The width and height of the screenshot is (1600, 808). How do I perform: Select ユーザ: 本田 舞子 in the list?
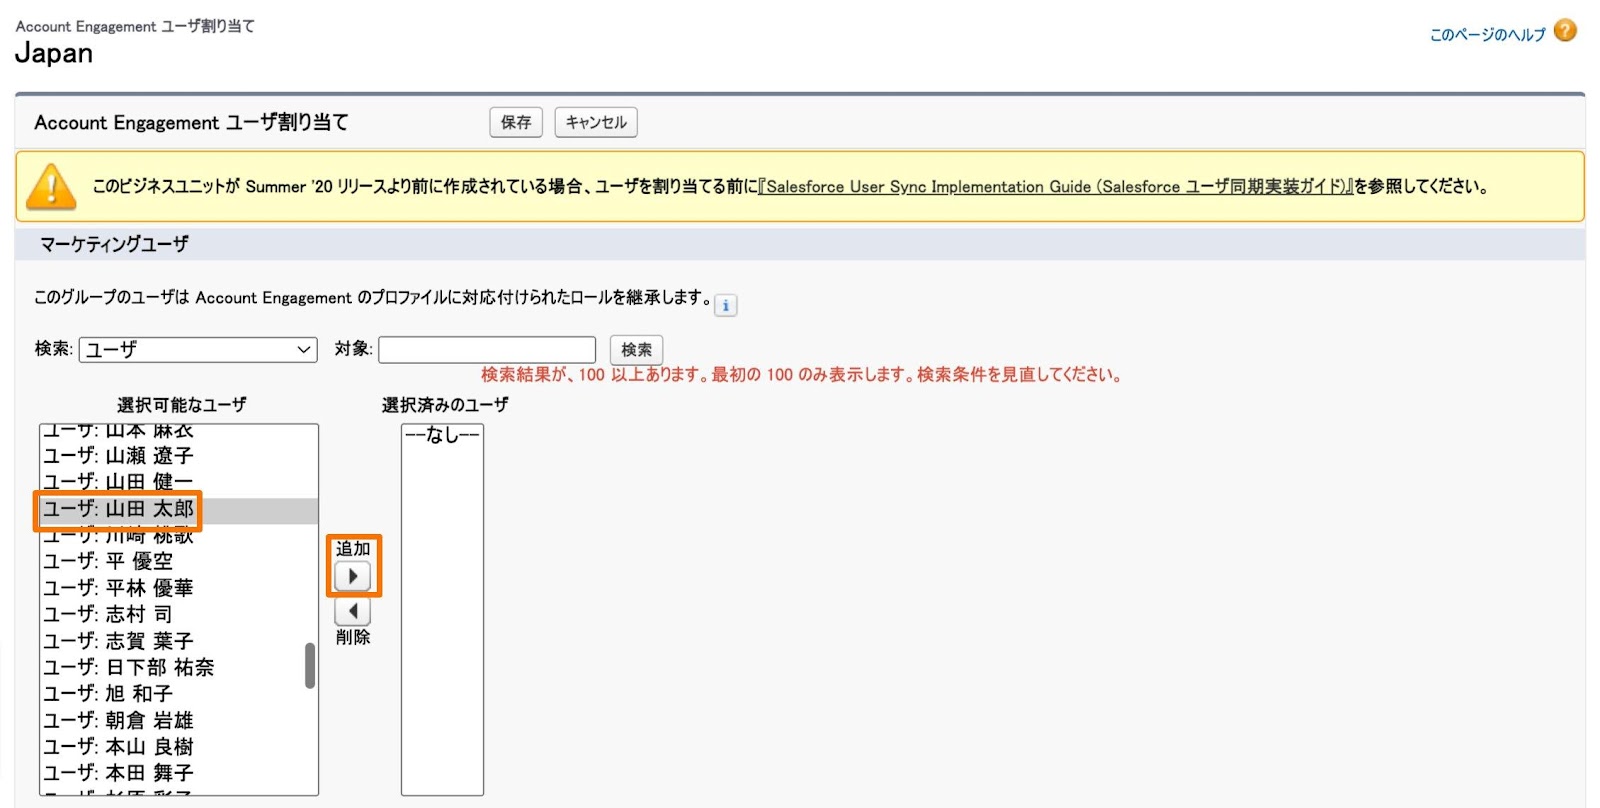178,773
